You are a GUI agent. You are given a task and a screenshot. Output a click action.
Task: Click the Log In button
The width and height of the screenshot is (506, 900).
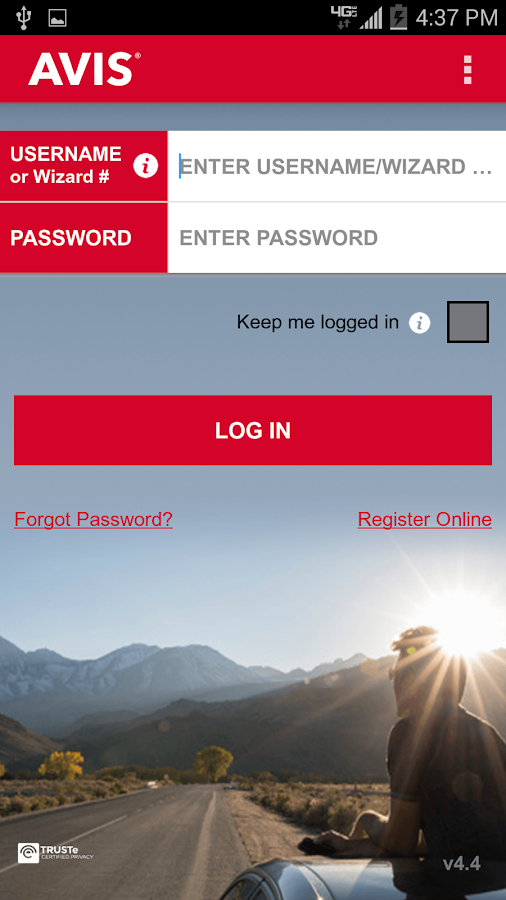click(253, 430)
